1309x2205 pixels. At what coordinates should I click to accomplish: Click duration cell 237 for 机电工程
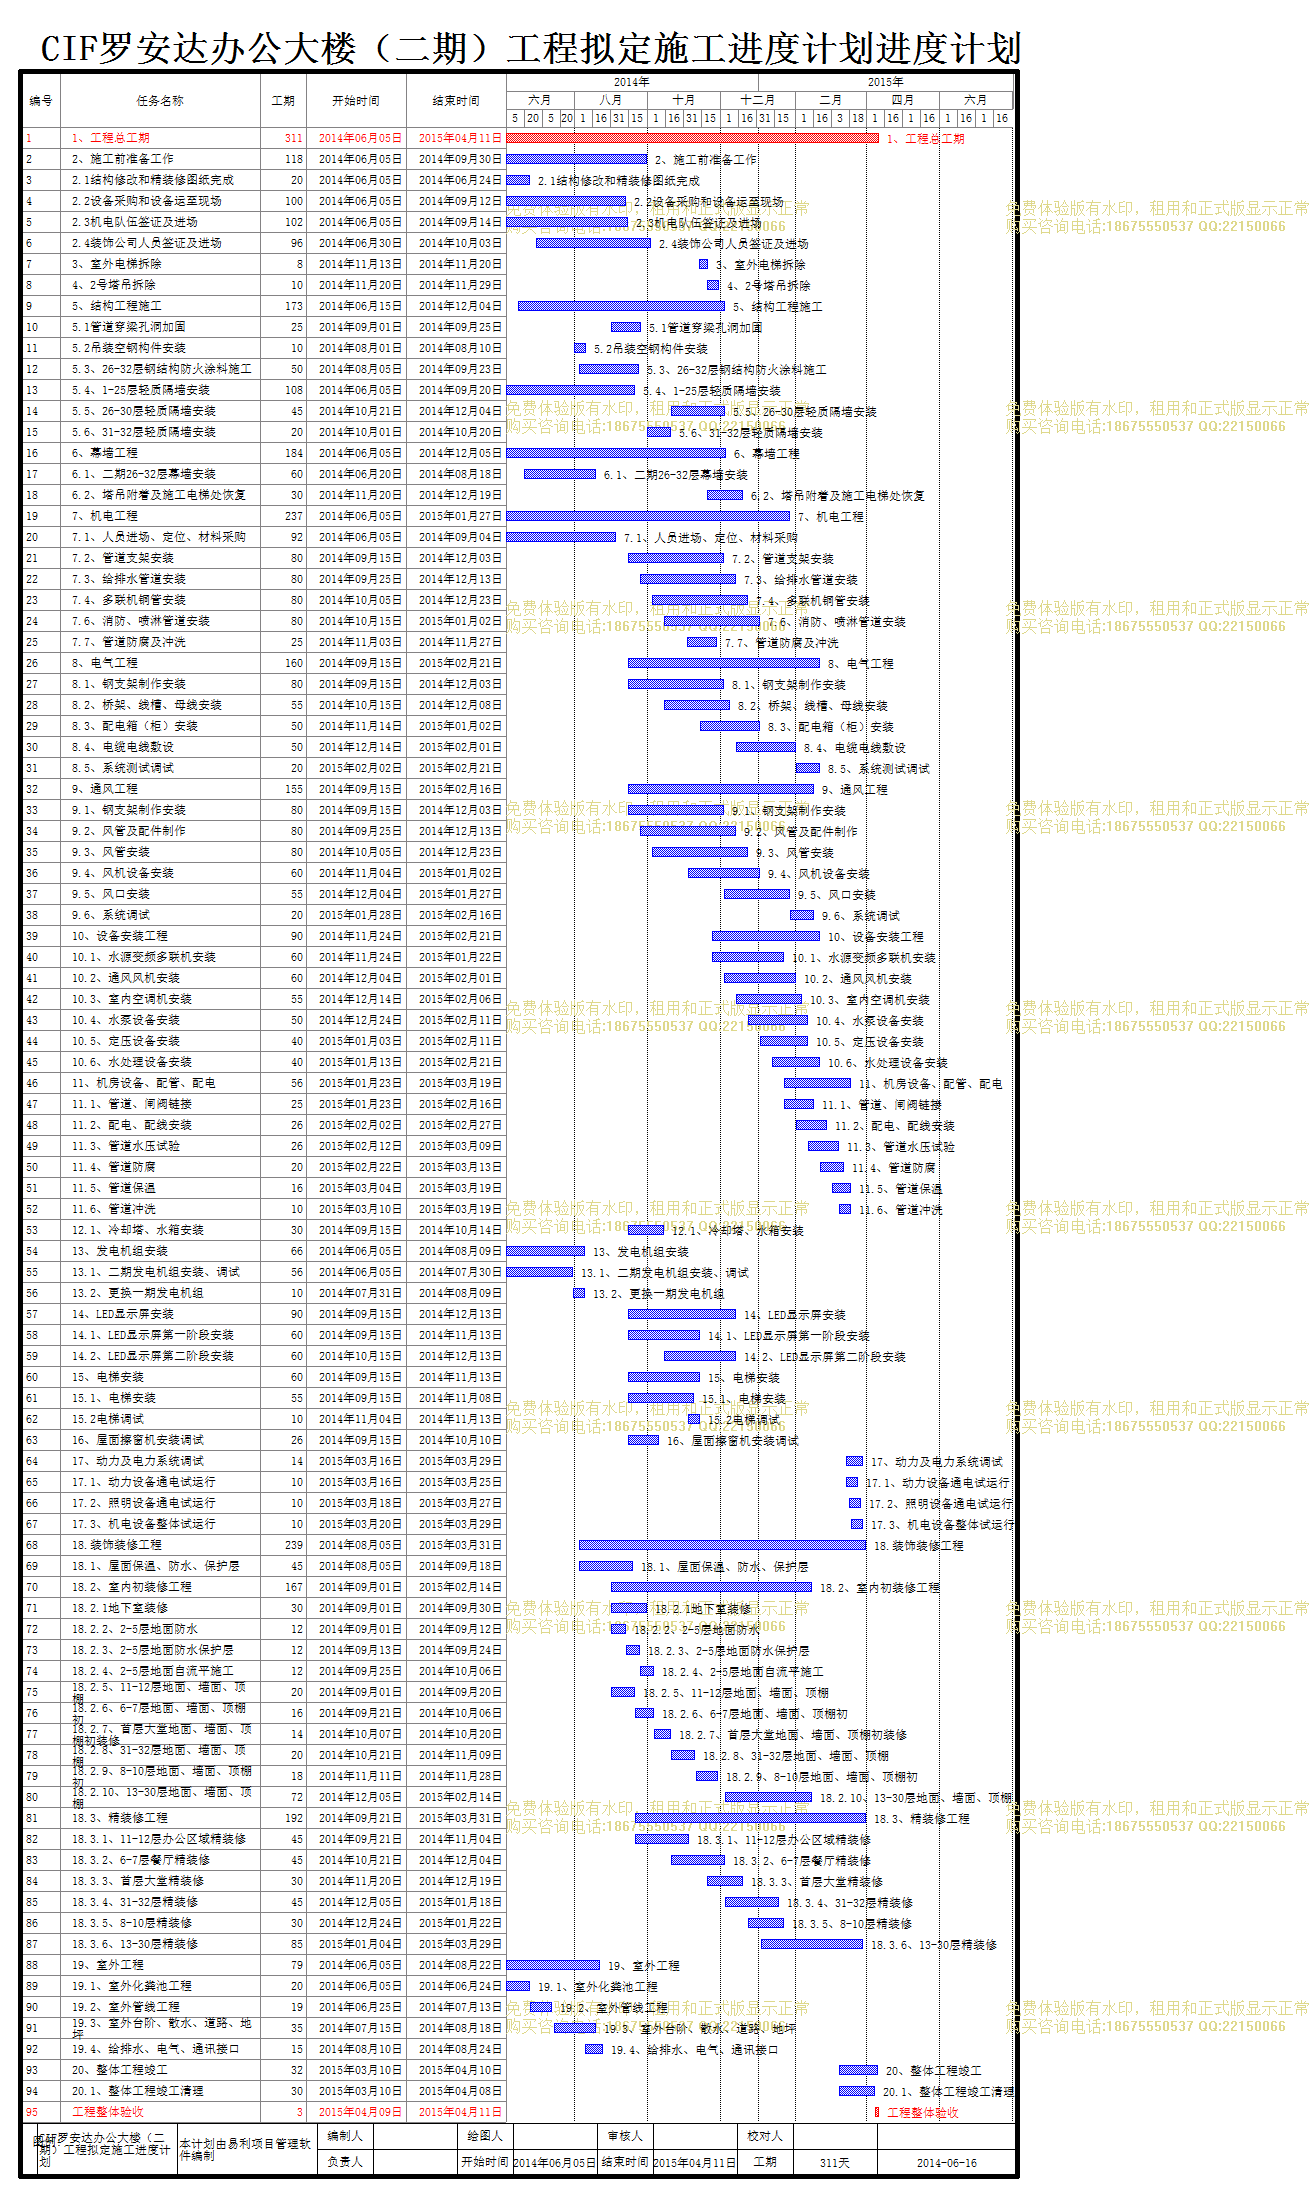tap(283, 516)
